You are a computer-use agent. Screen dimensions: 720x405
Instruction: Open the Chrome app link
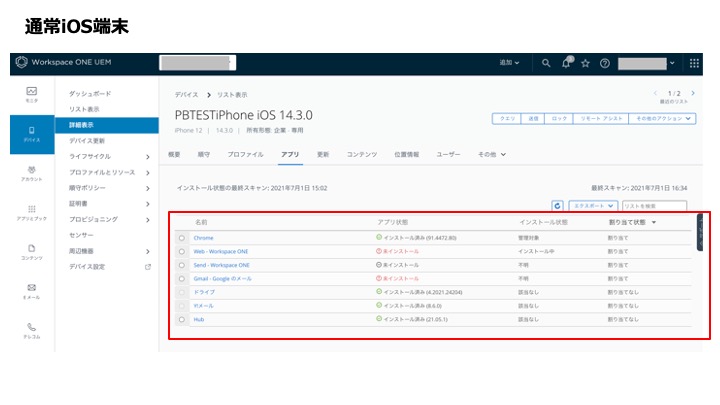click(x=203, y=238)
